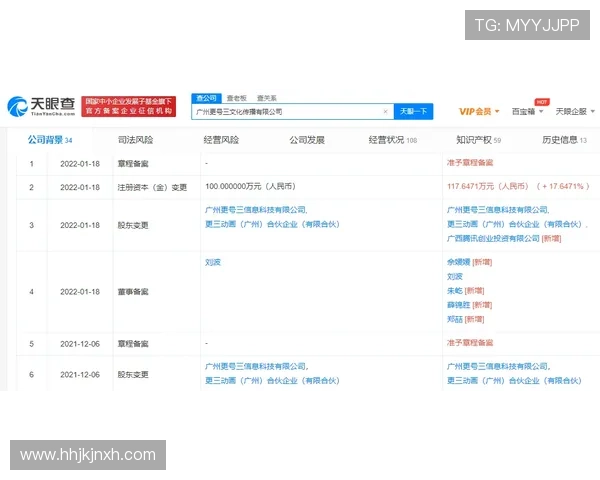Open the 郑喆 newly added director link
The height and width of the screenshot is (480, 600).
(455, 319)
